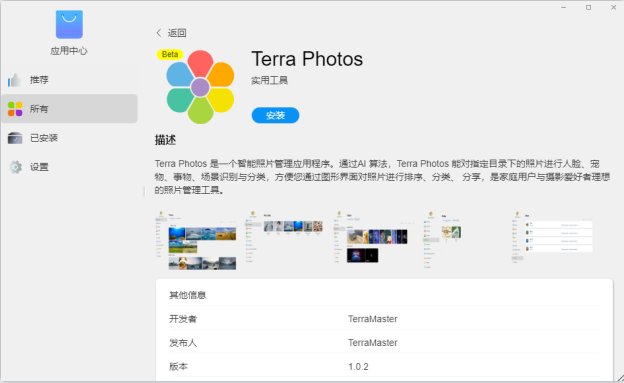Click the 其他信息 heading
The height and width of the screenshot is (383, 624).
pyautogui.click(x=187, y=295)
